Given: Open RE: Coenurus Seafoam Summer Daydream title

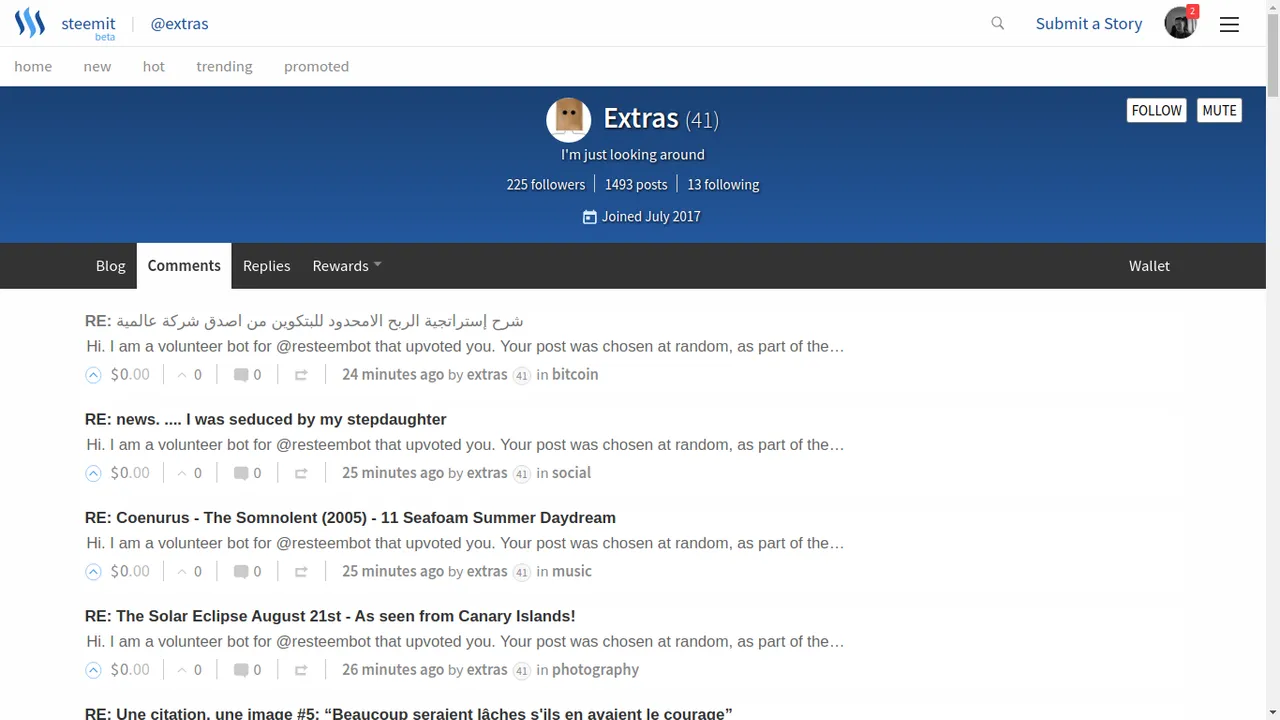Looking at the screenshot, I should [350, 518].
